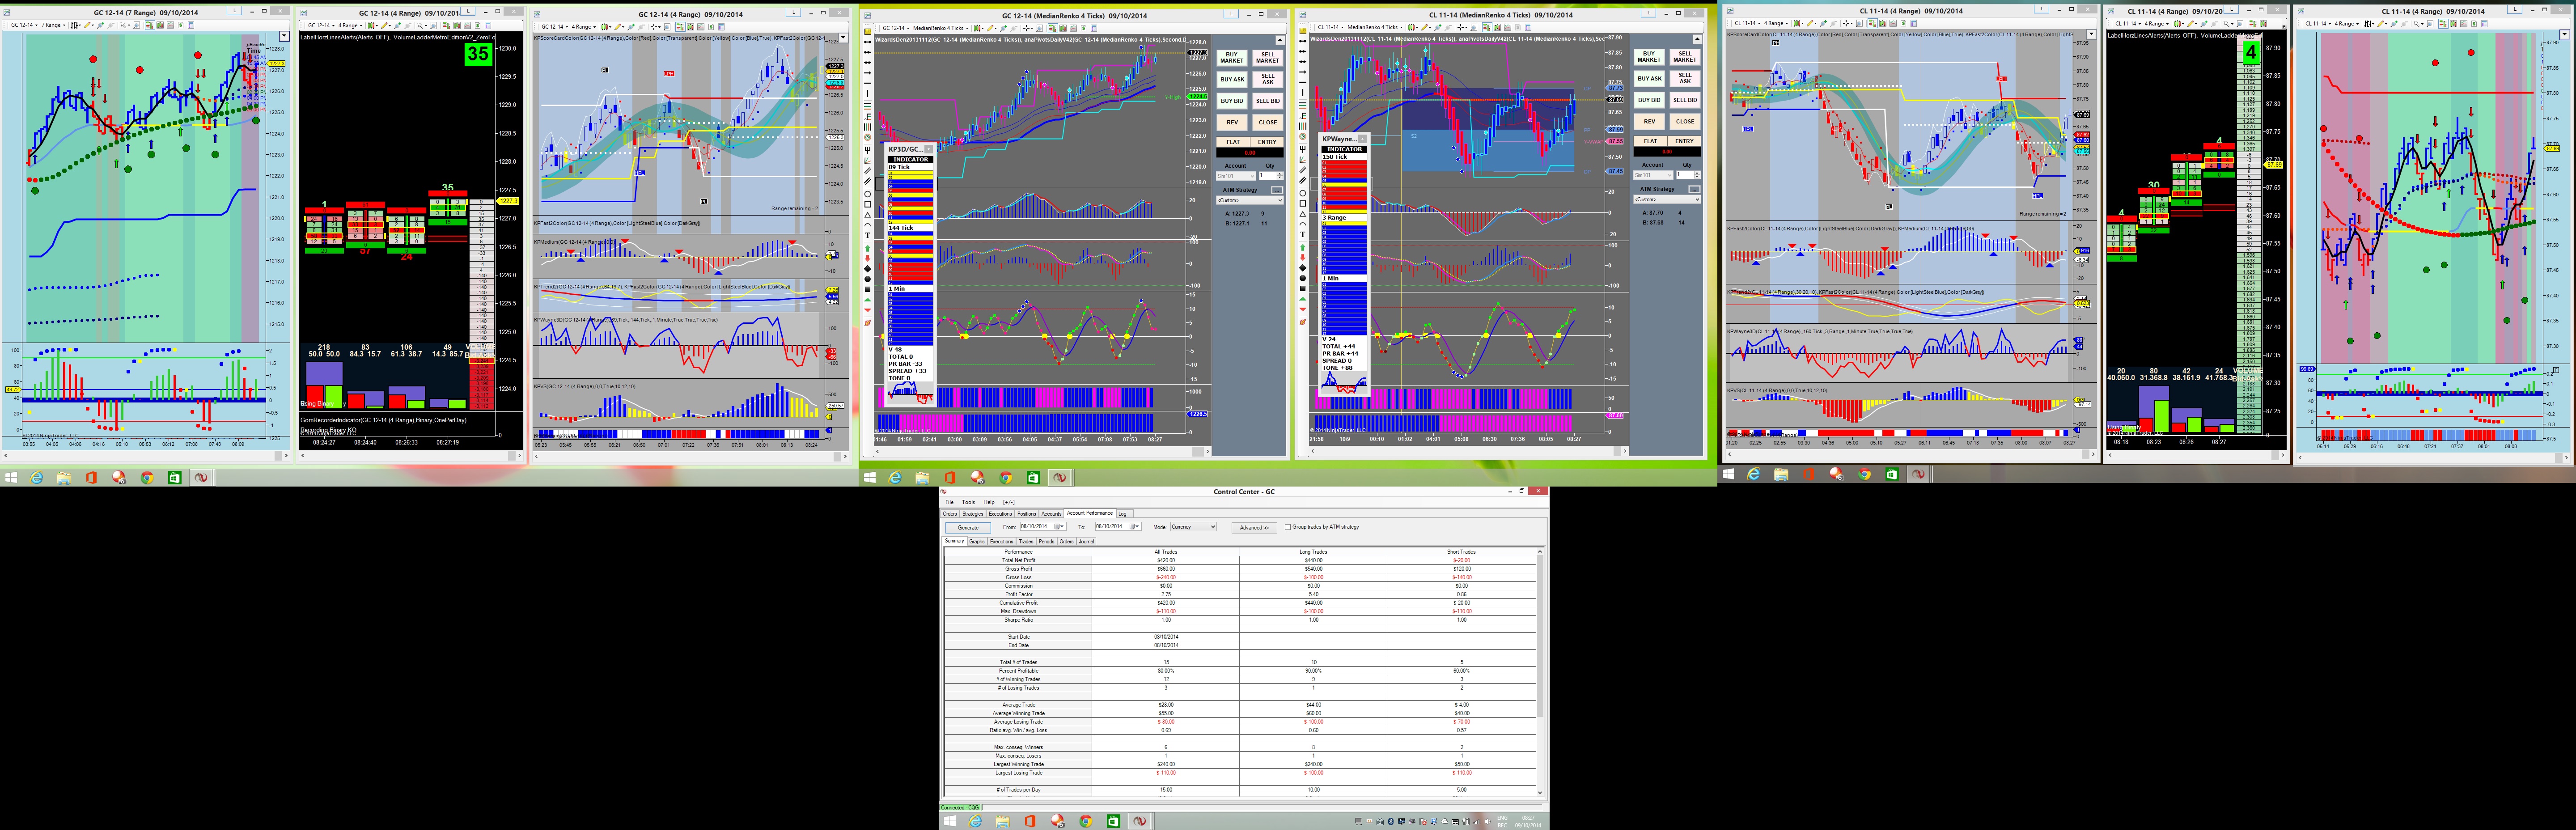Open ATM Strategy Custom dropdown in CL MedianRenko chart
Image resolution: width=2576 pixels, height=830 pixels.
[x=1667, y=199]
